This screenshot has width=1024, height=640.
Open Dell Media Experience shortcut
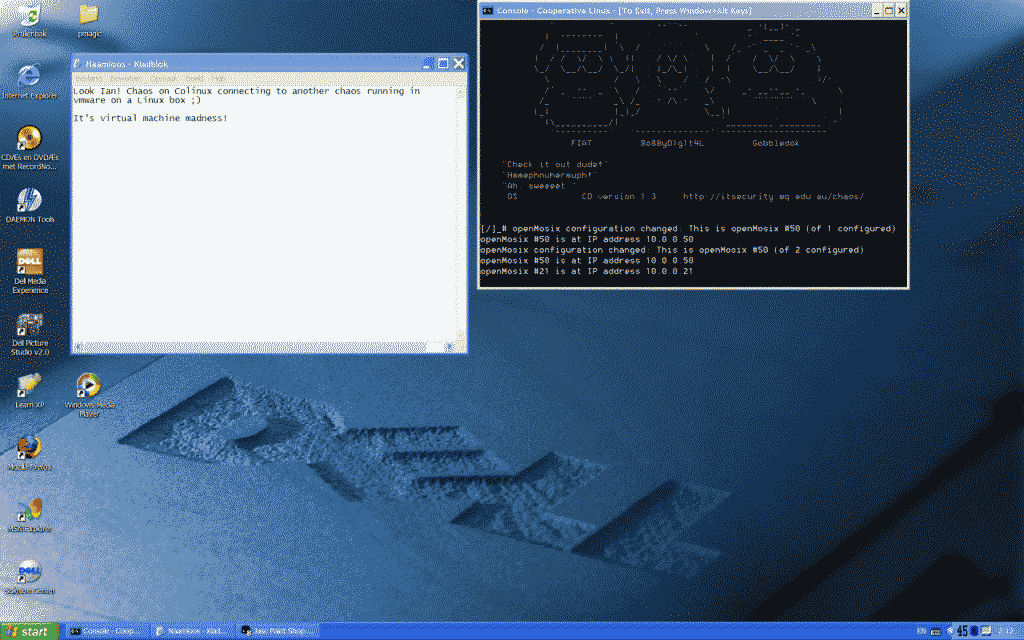[29, 262]
